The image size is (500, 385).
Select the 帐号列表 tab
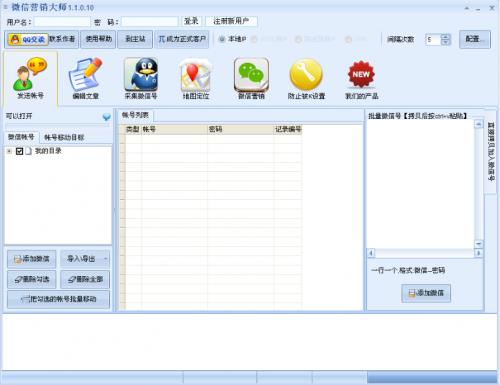point(135,115)
